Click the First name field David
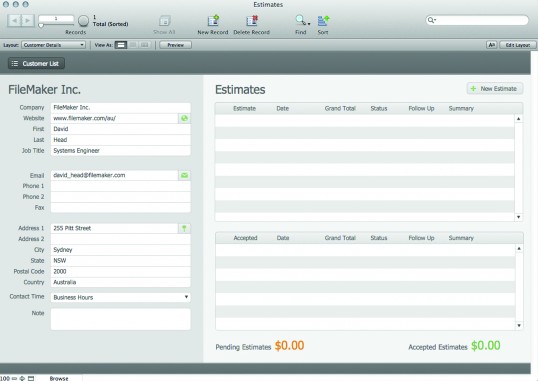538x381 pixels. [x=120, y=129]
